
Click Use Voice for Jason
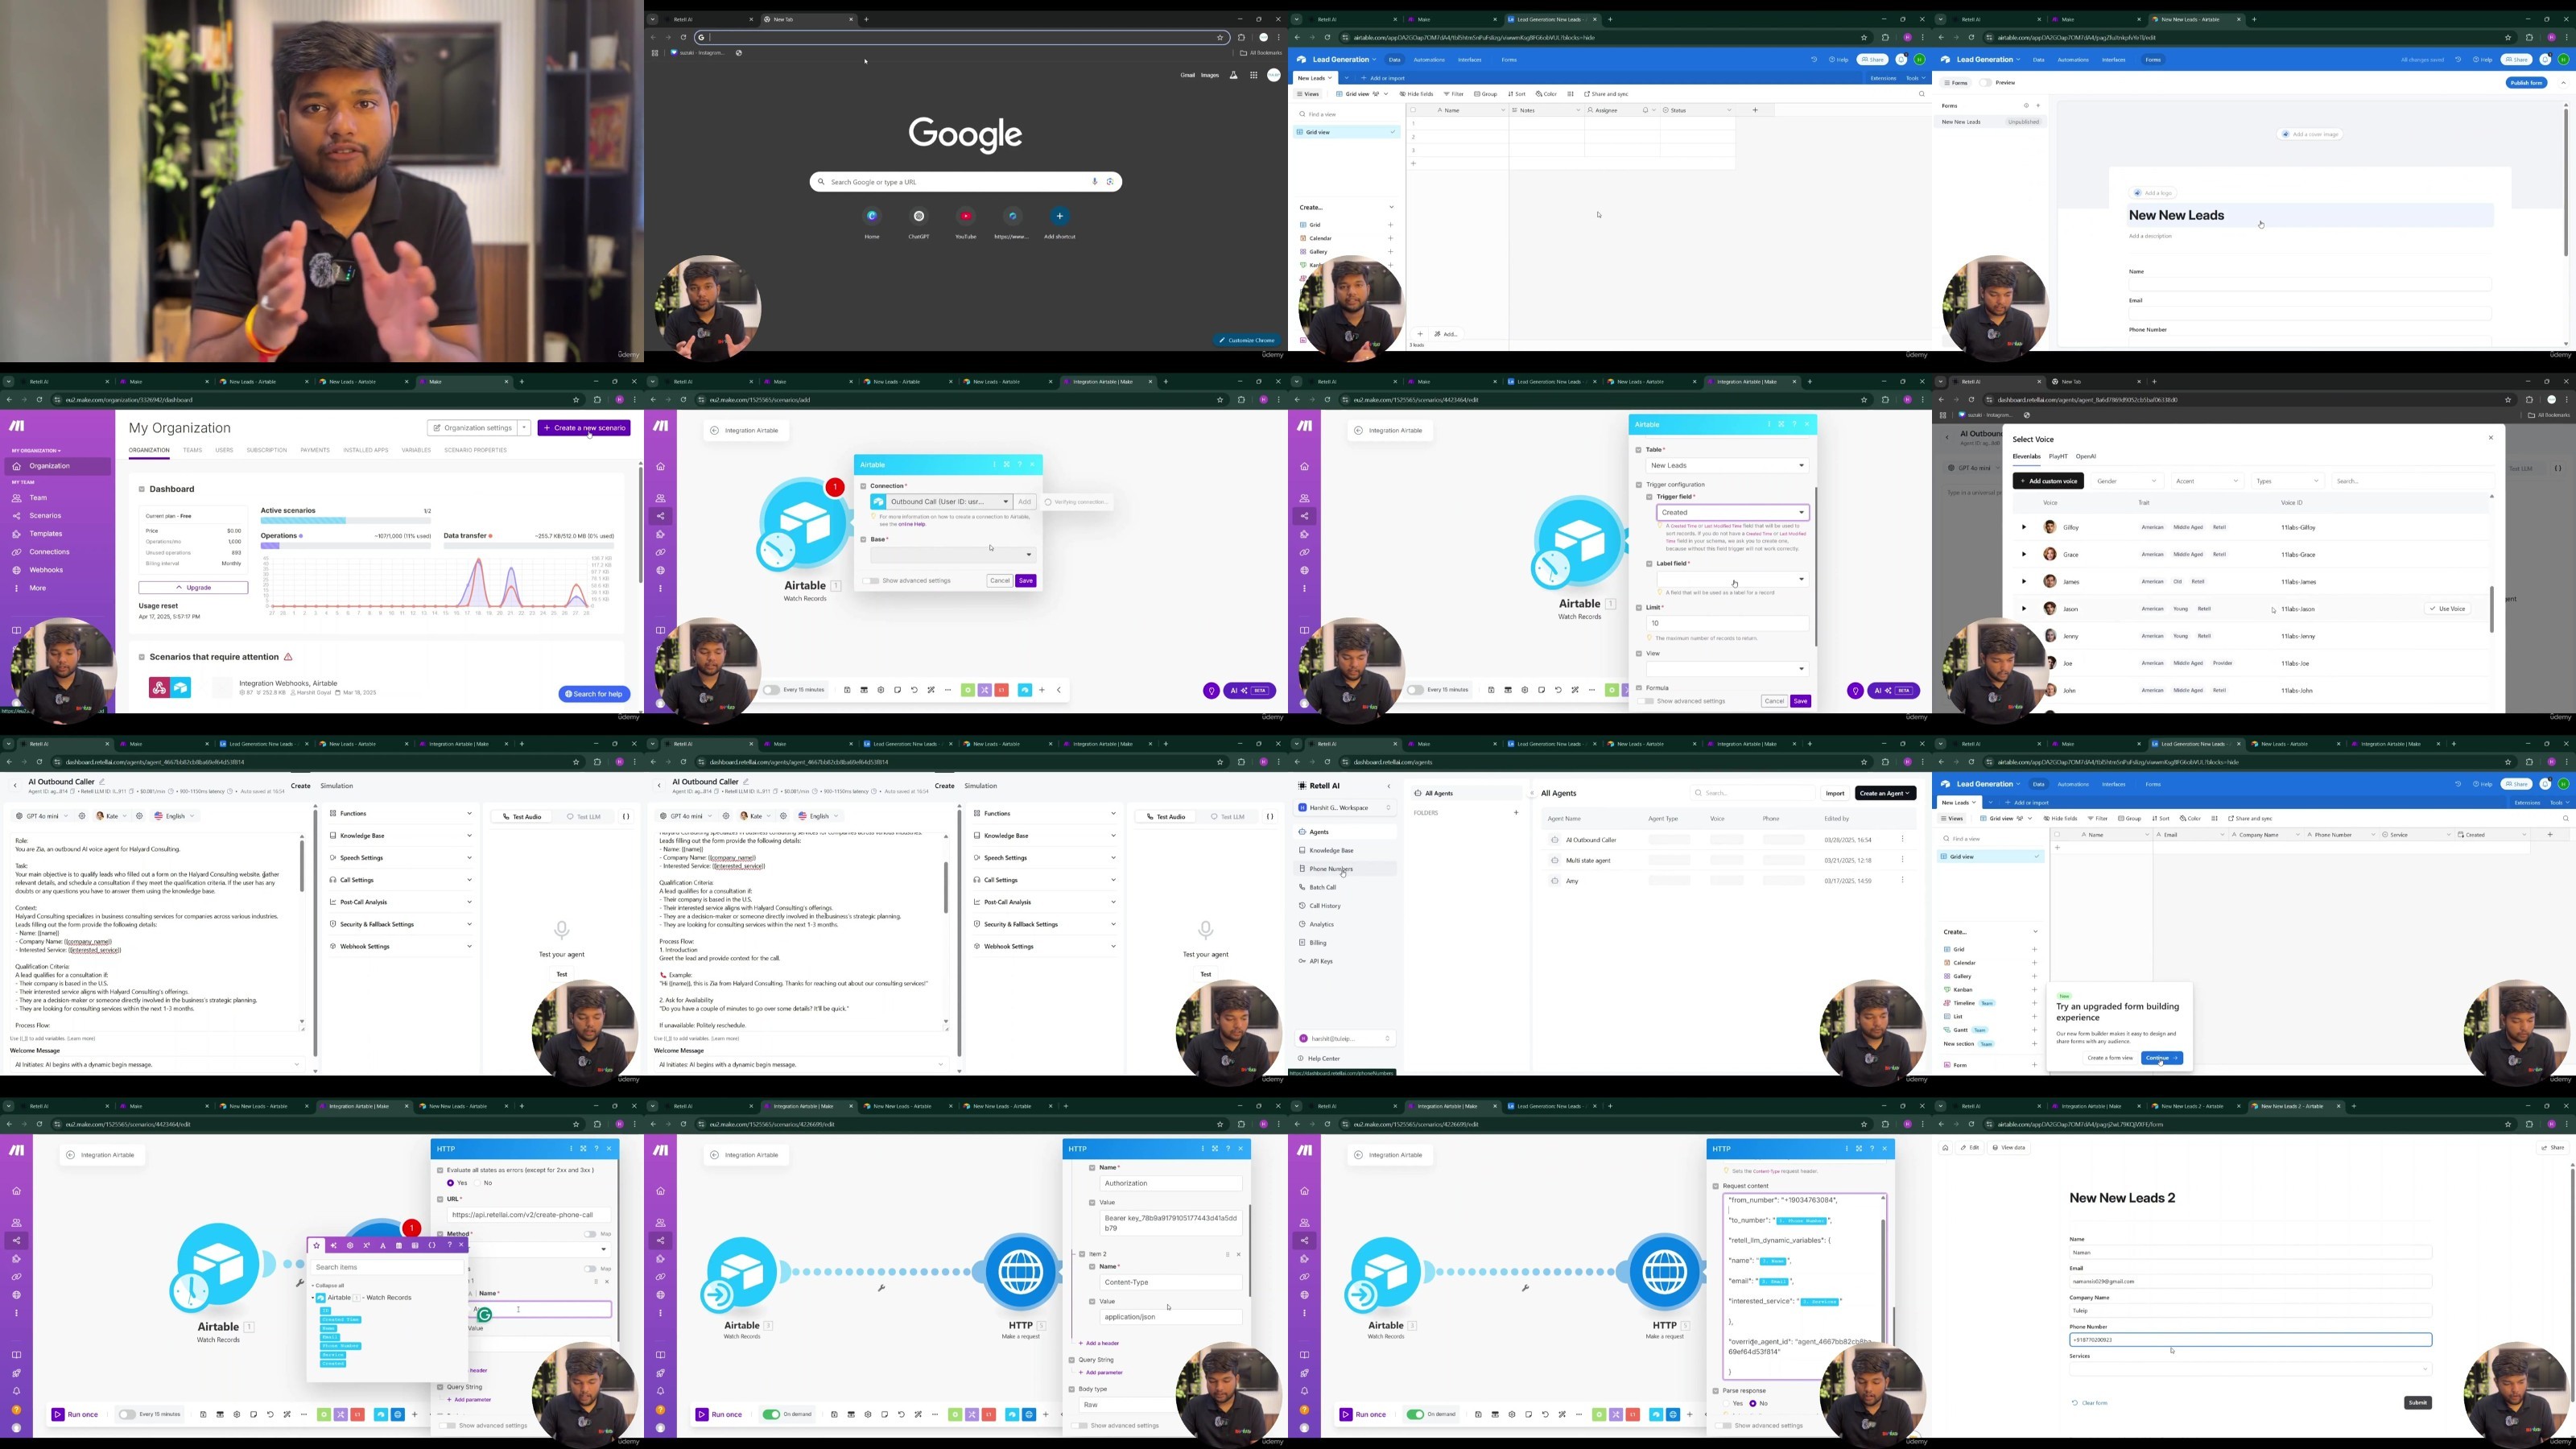[x=2447, y=608]
